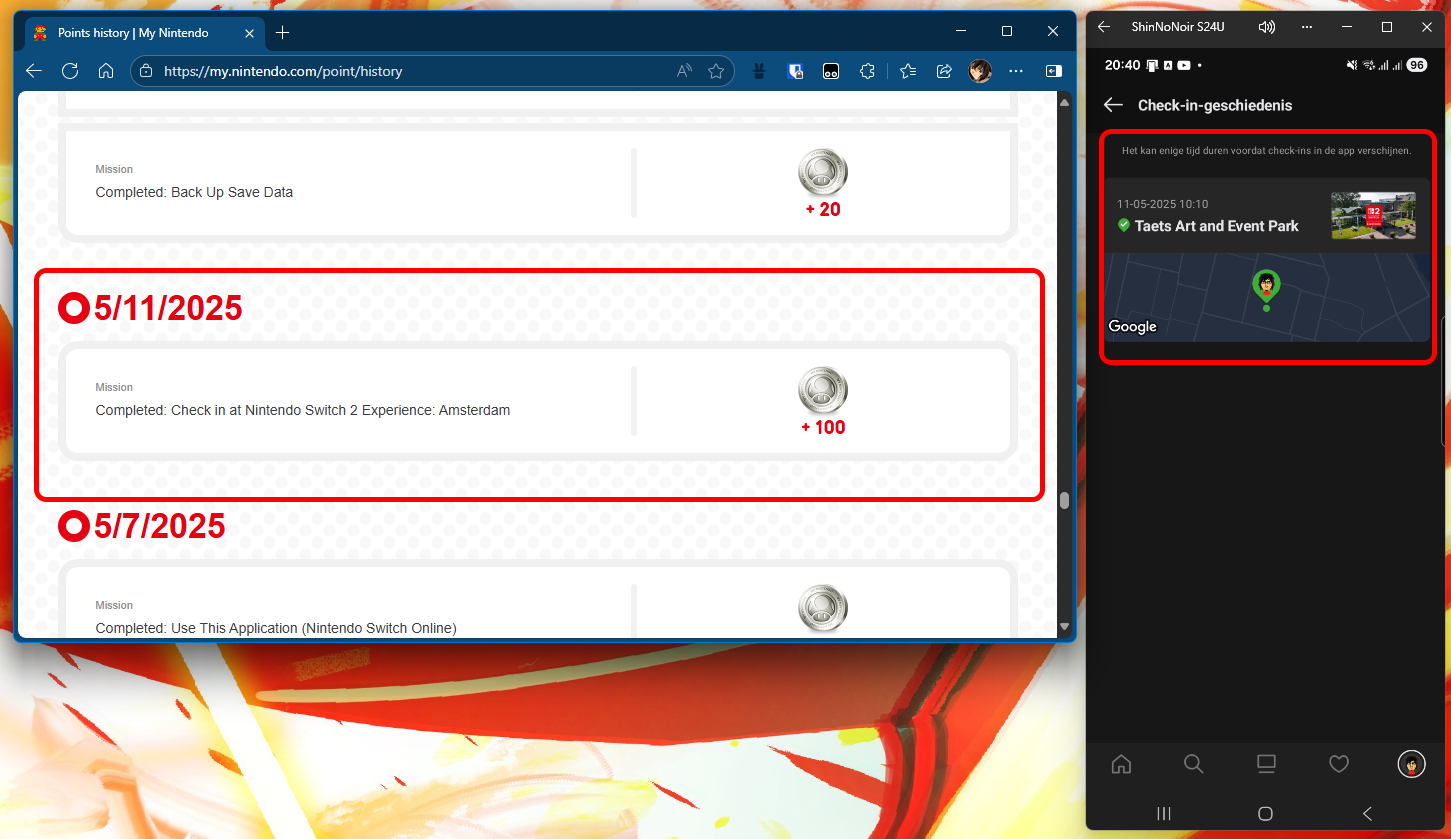The width and height of the screenshot is (1451, 839).
Task: Click the 11-05-2025 10:10 timestamp
Action: click(1163, 204)
